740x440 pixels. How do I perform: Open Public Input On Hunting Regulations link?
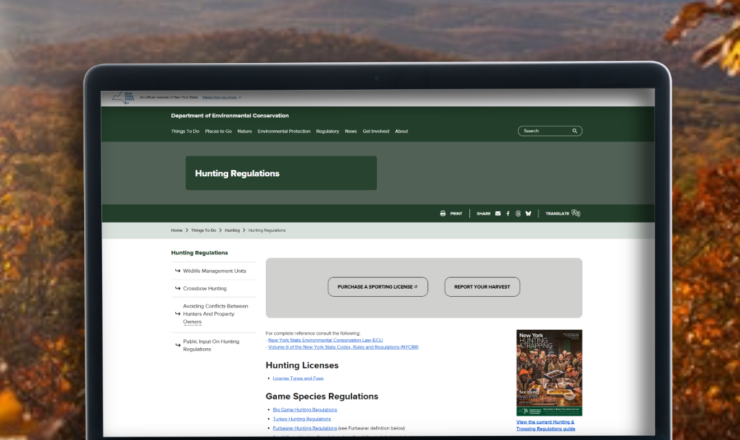(211, 345)
